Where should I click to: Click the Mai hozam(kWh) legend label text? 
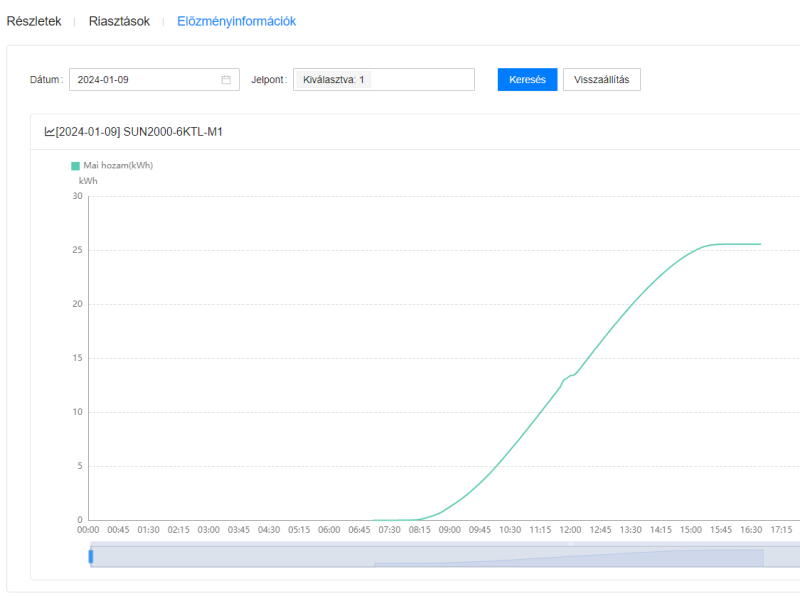118,166
